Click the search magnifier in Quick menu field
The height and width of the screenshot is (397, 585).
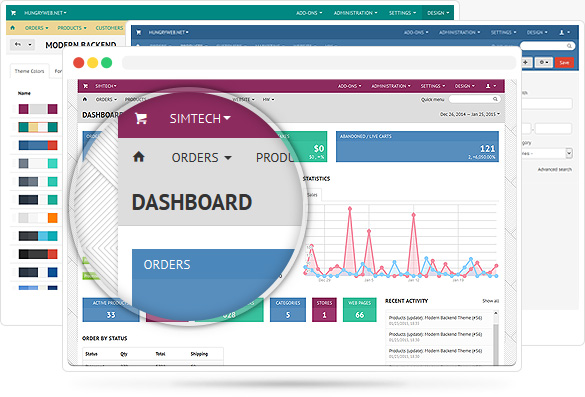(x=495, y=99)
